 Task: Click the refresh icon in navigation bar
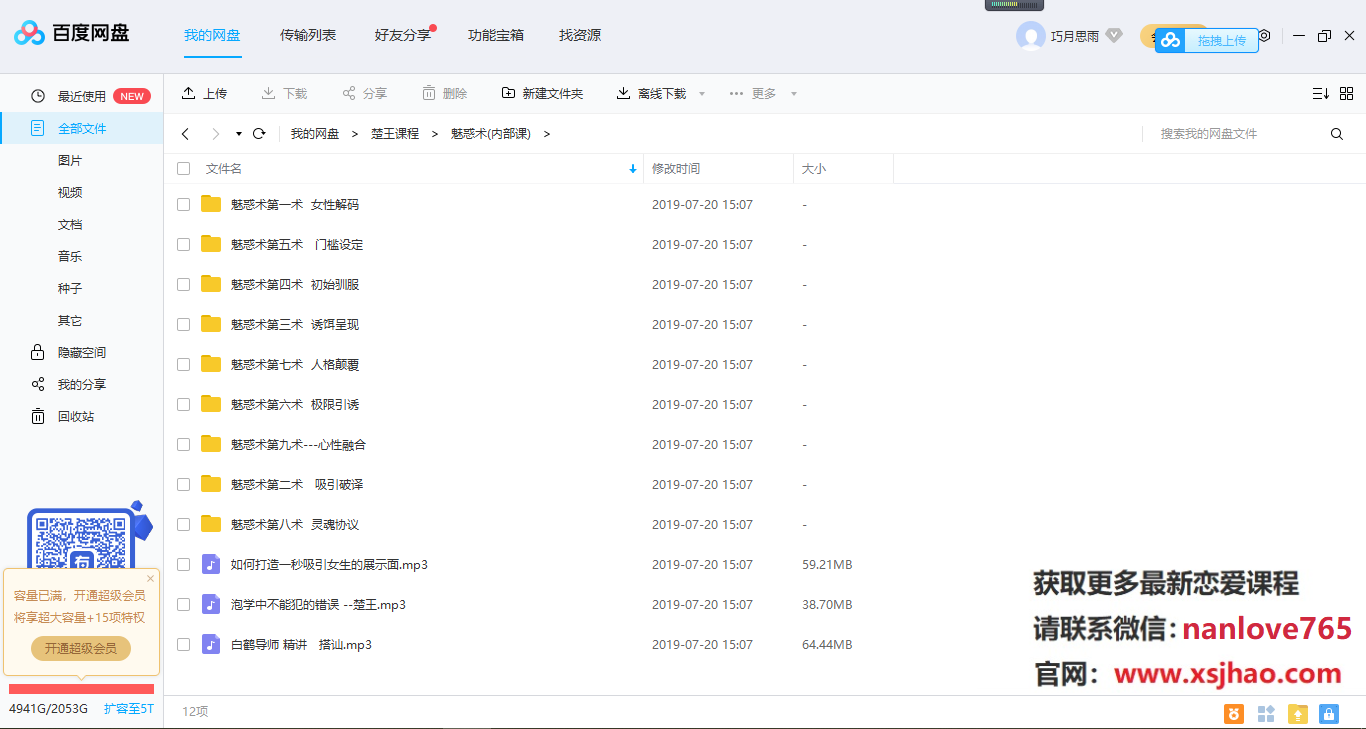pos(259,134)
